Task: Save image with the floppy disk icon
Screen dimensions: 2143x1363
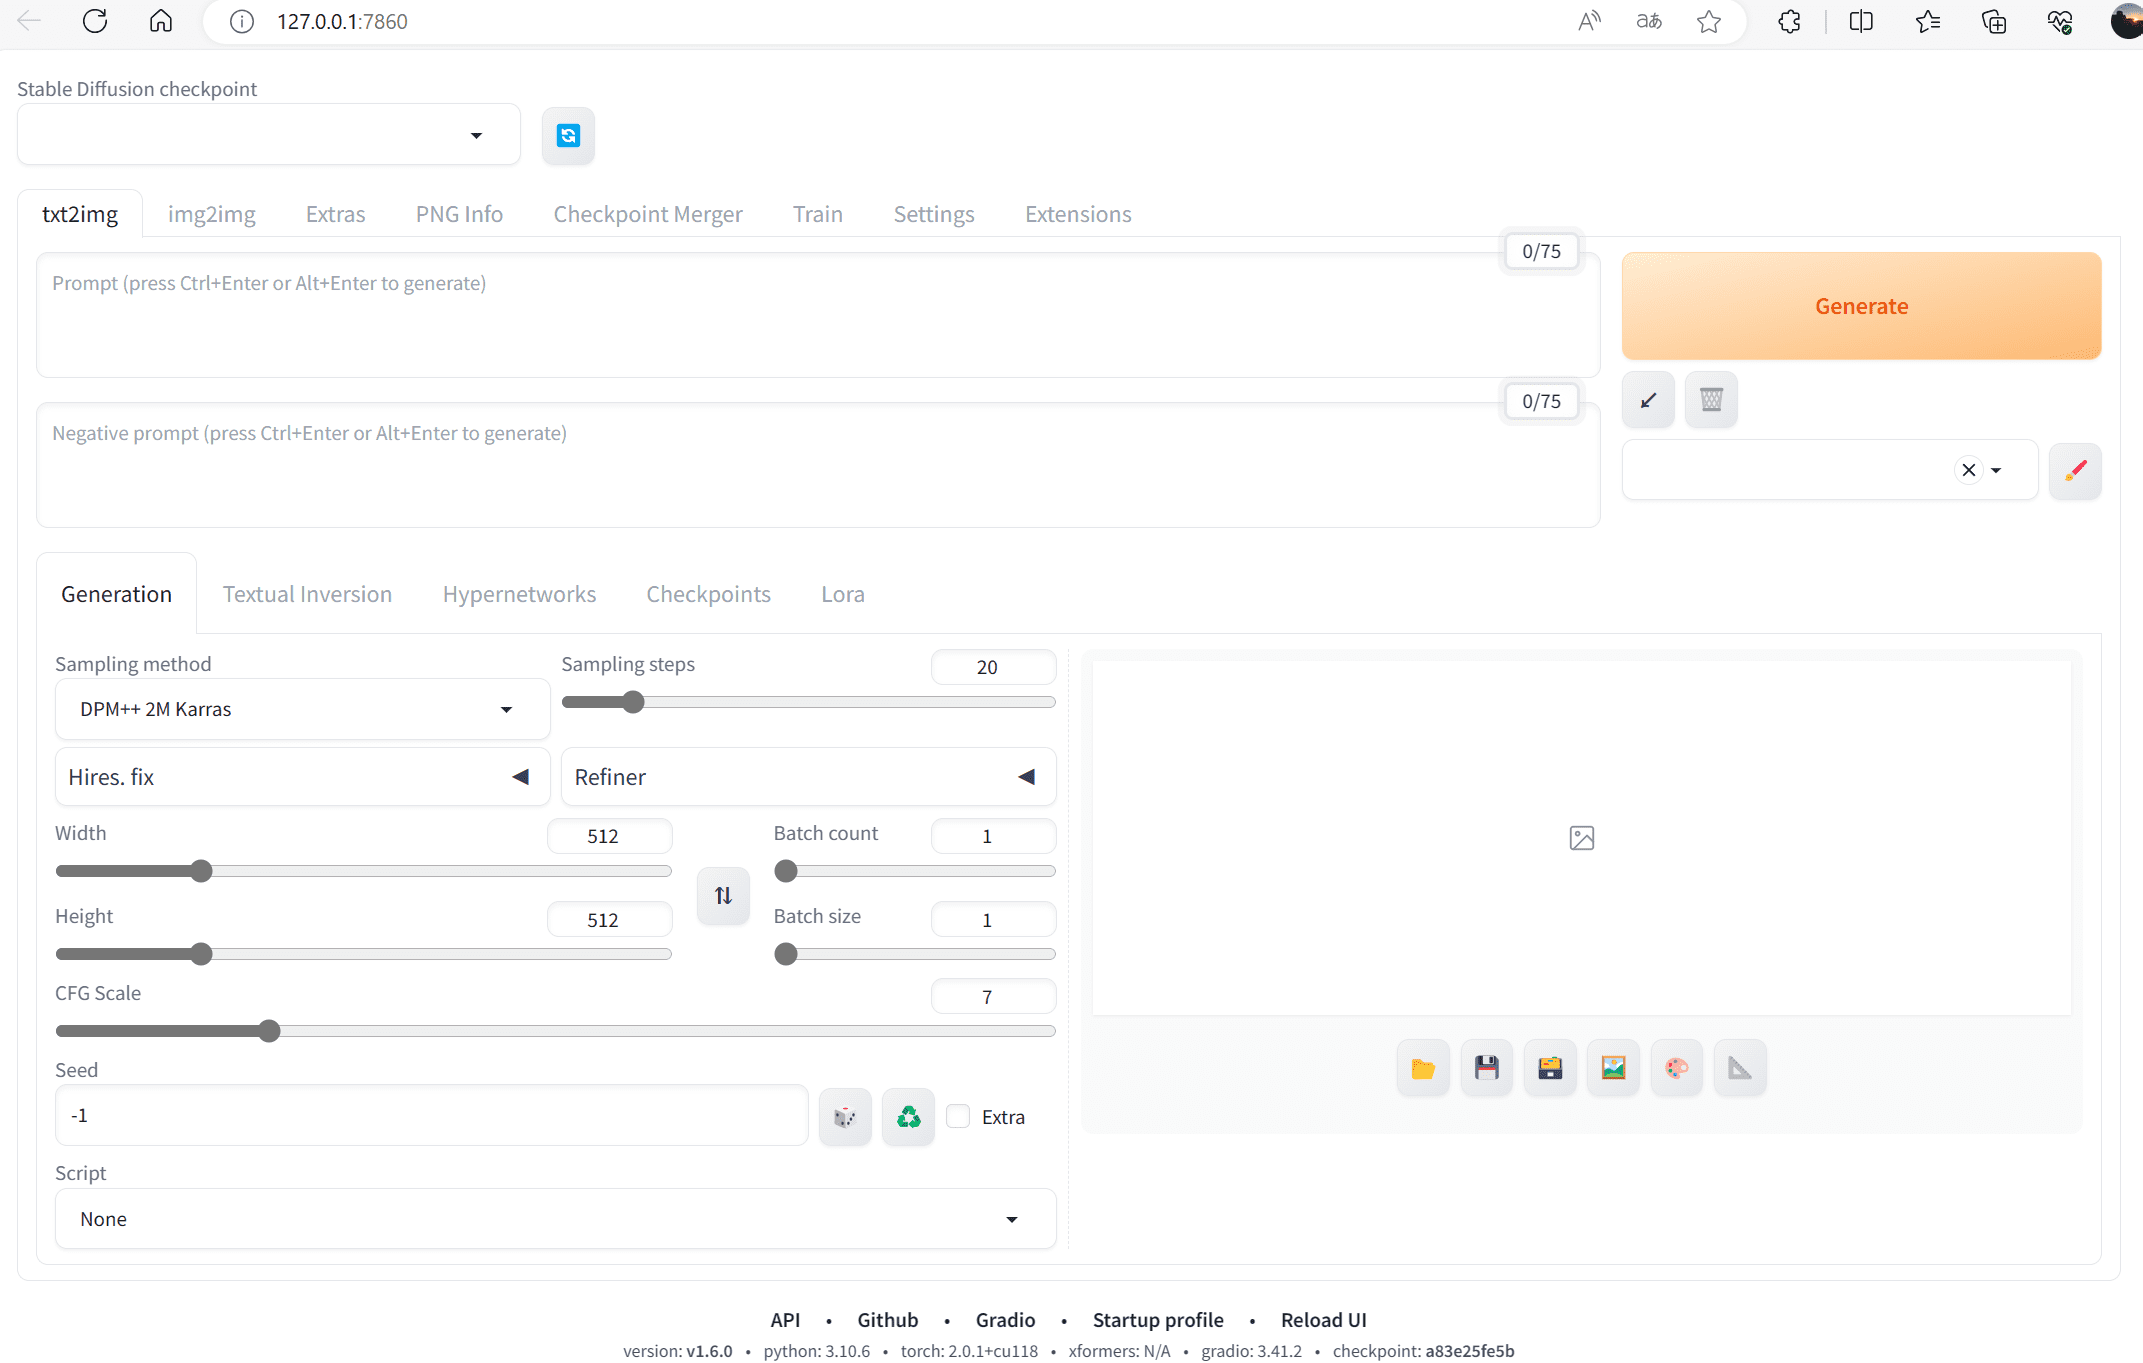Action: point(1486,1068)
